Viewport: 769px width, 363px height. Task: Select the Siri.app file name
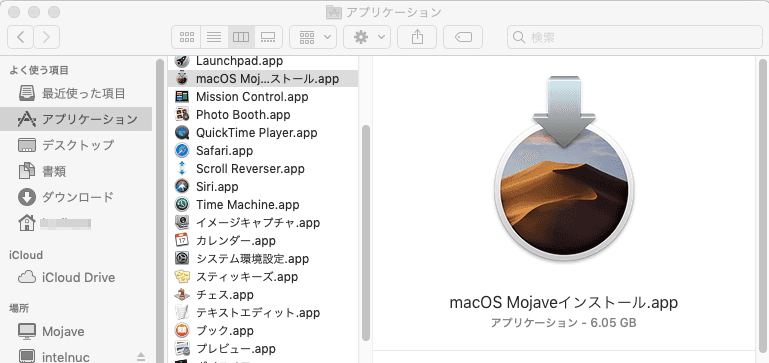pos(217,187)
